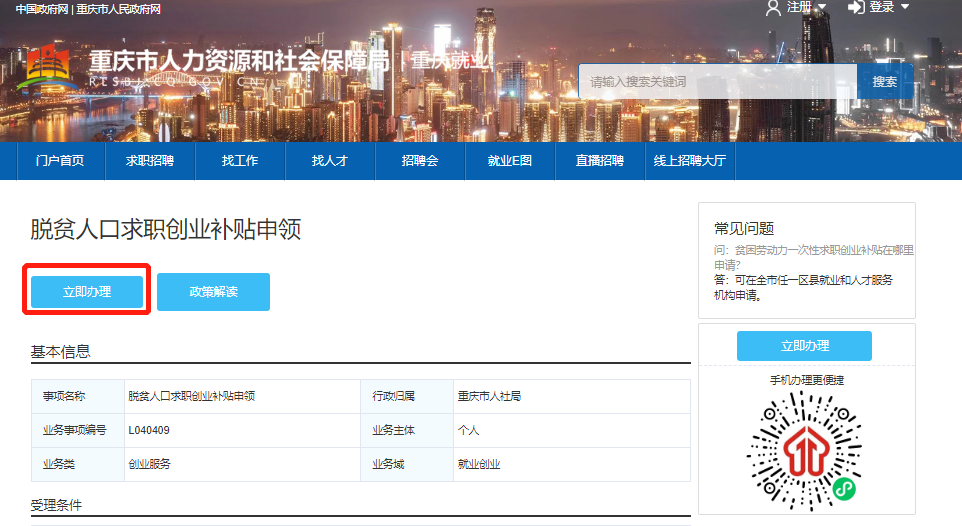The width and height of the screenshot is (962, 526).
Task: Expand the 注册 dropdown arrow
Action: pyautogui.click(x=822, y=8)
